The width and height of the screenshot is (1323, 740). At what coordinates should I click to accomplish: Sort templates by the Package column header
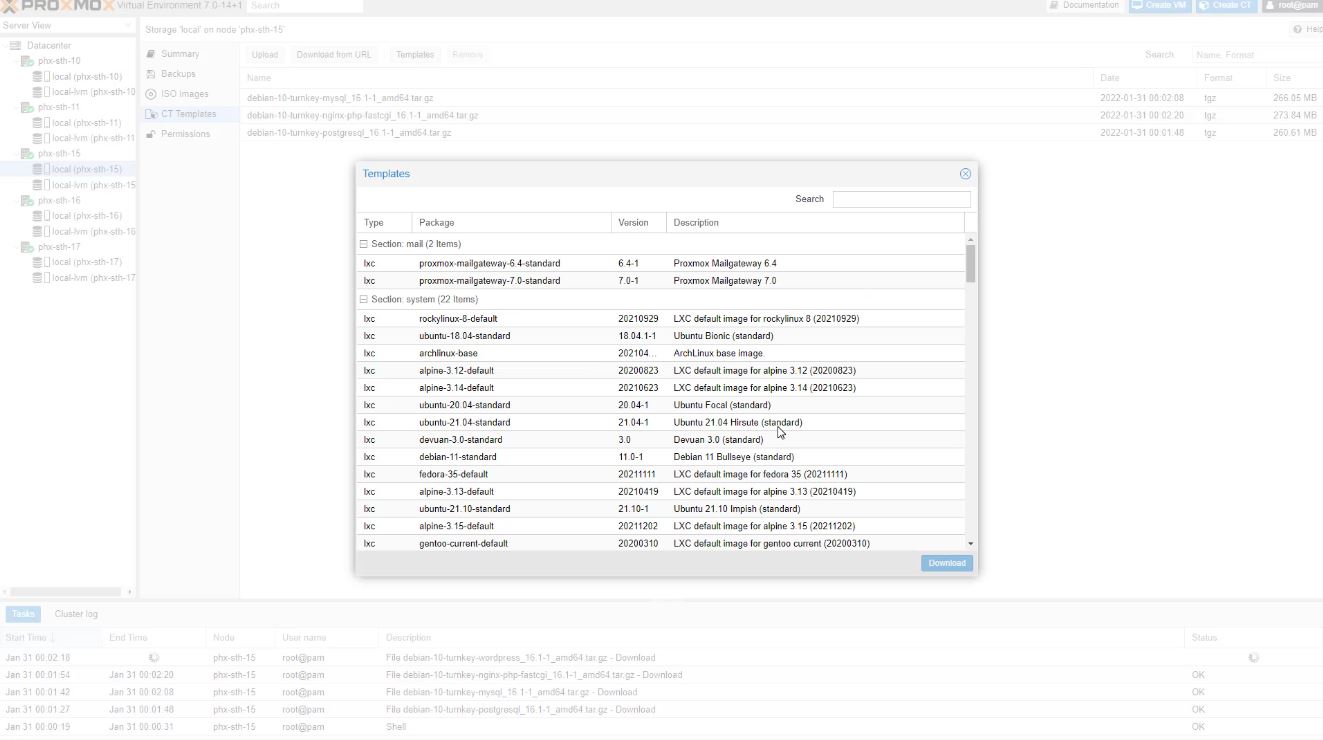pos(510,223)
